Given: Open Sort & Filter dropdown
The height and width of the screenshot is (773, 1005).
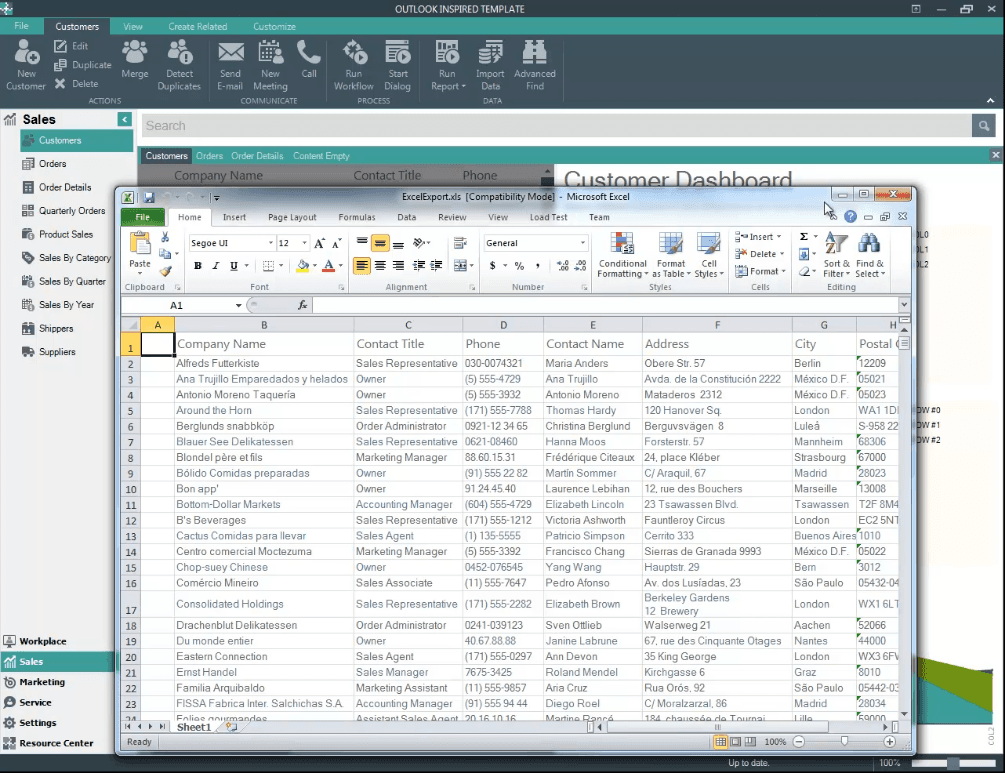Looking at the screenshot, I should (x=836, y=254).
